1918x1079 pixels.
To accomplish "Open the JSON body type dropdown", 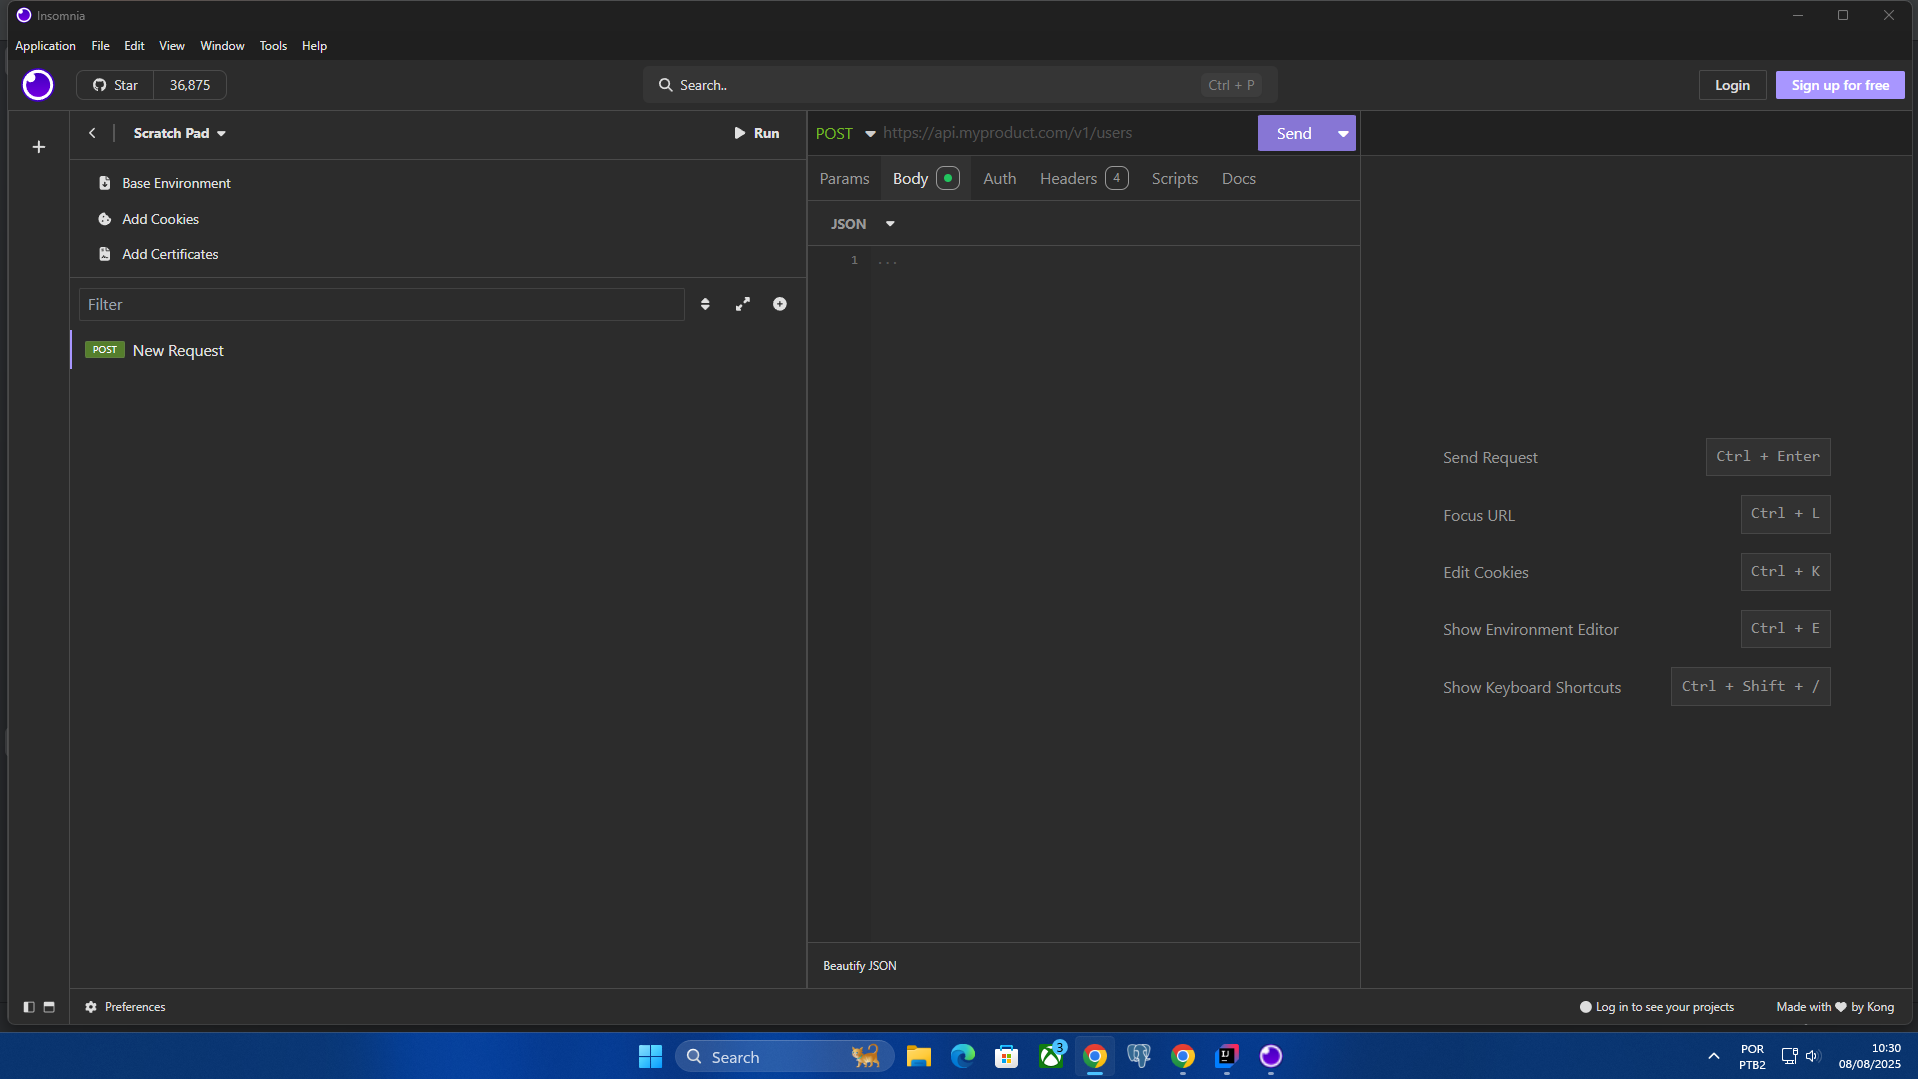I will (862, 224).
